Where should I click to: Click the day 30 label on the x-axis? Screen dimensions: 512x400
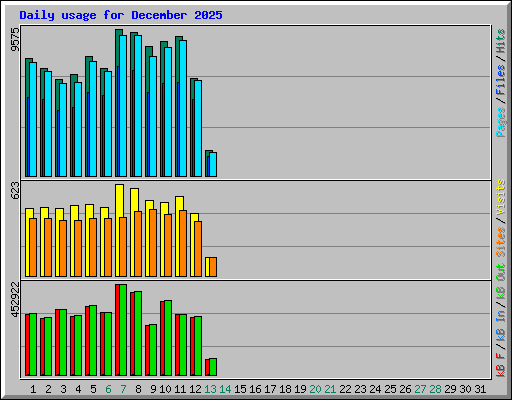click(x=465, y=389)
